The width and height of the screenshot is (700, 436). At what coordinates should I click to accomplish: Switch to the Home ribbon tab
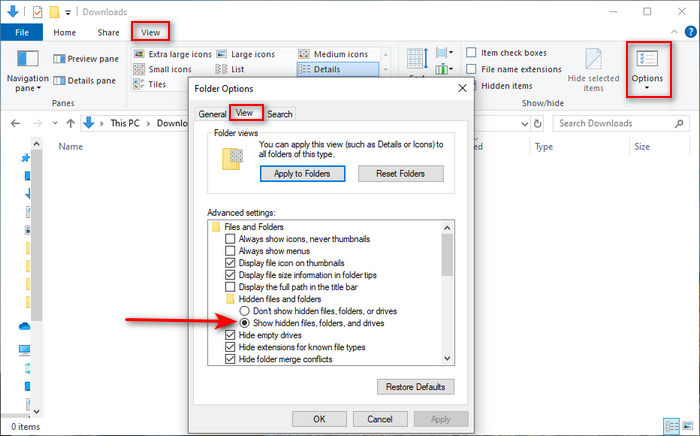coord(64,33)
